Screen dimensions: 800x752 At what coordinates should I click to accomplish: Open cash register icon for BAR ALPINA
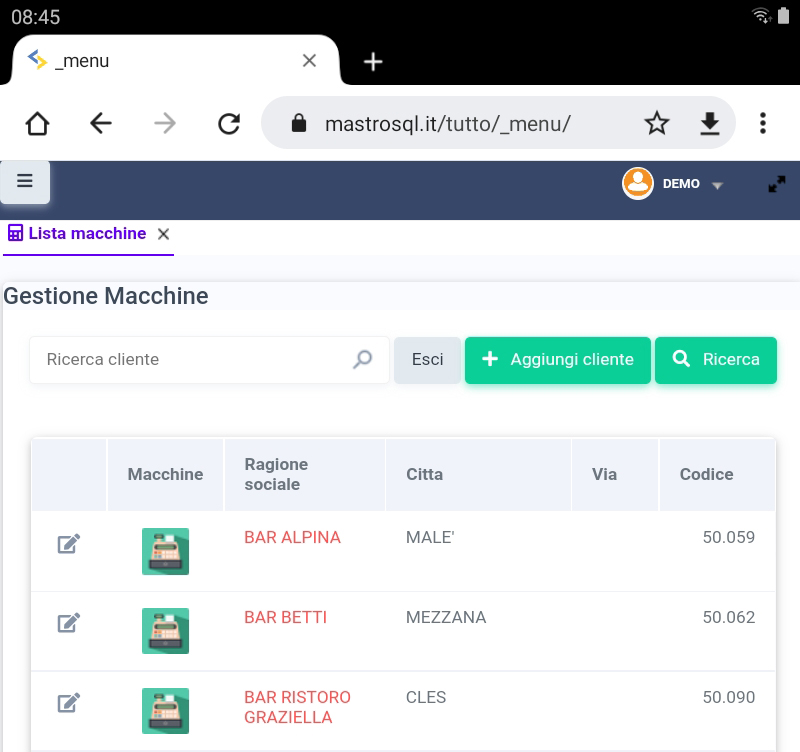pos(165,551)
